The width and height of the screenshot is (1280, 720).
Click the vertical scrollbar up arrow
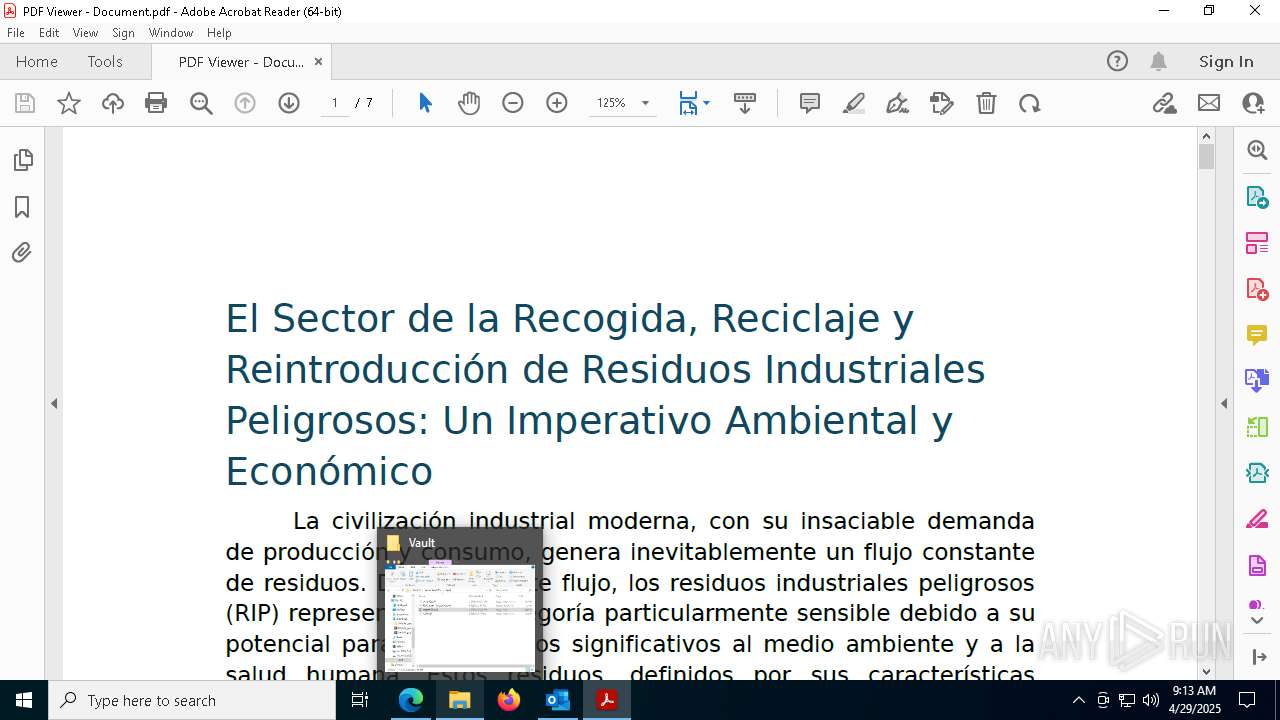pos(1206,136)
